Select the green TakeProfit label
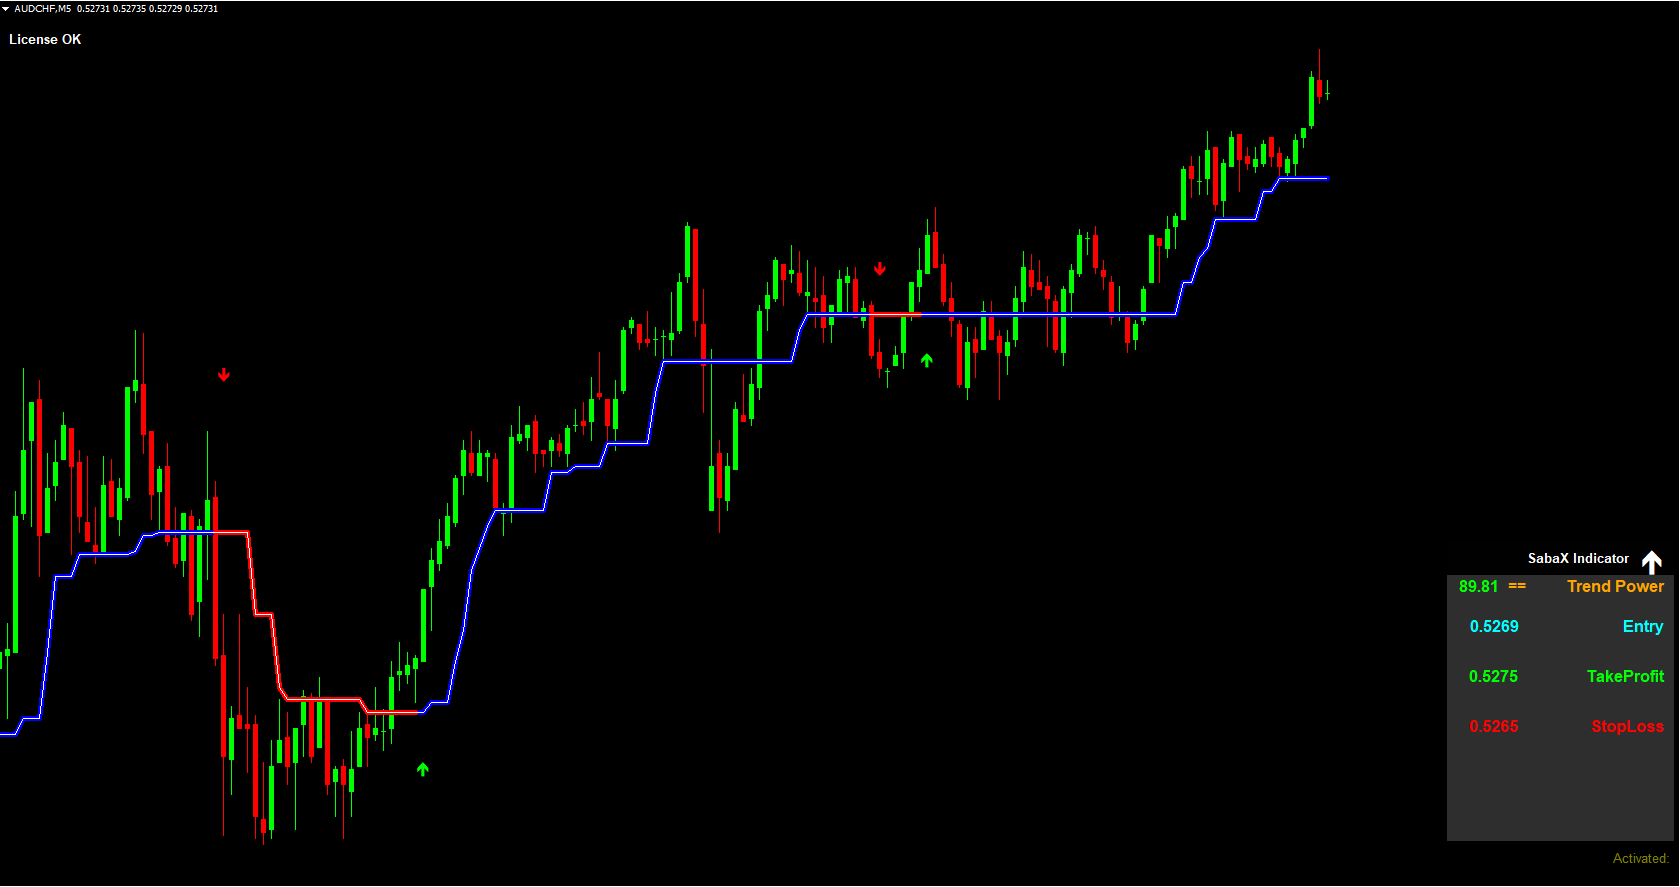 point(1625,677)
